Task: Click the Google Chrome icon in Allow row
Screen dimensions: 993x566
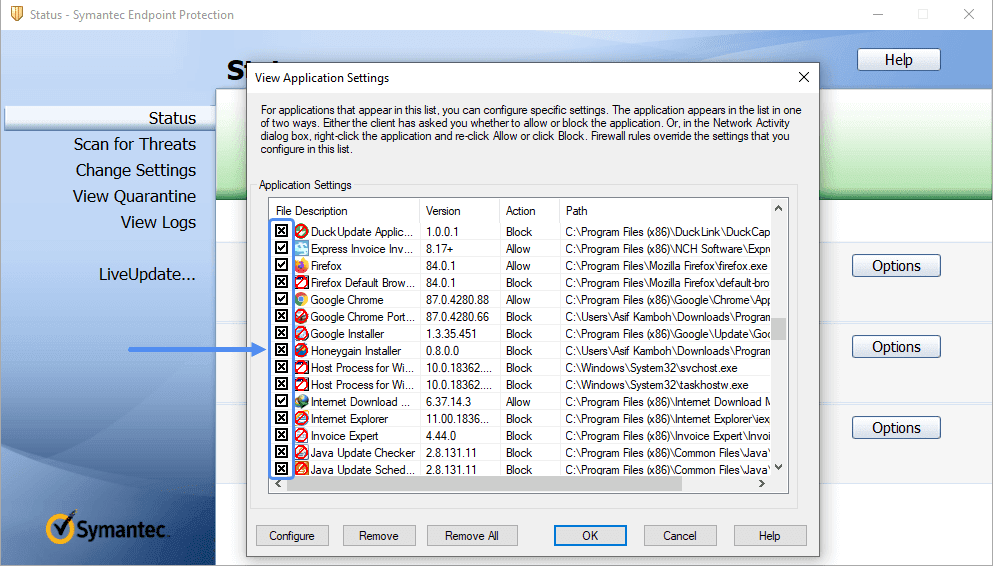Action: coord(301,299)
